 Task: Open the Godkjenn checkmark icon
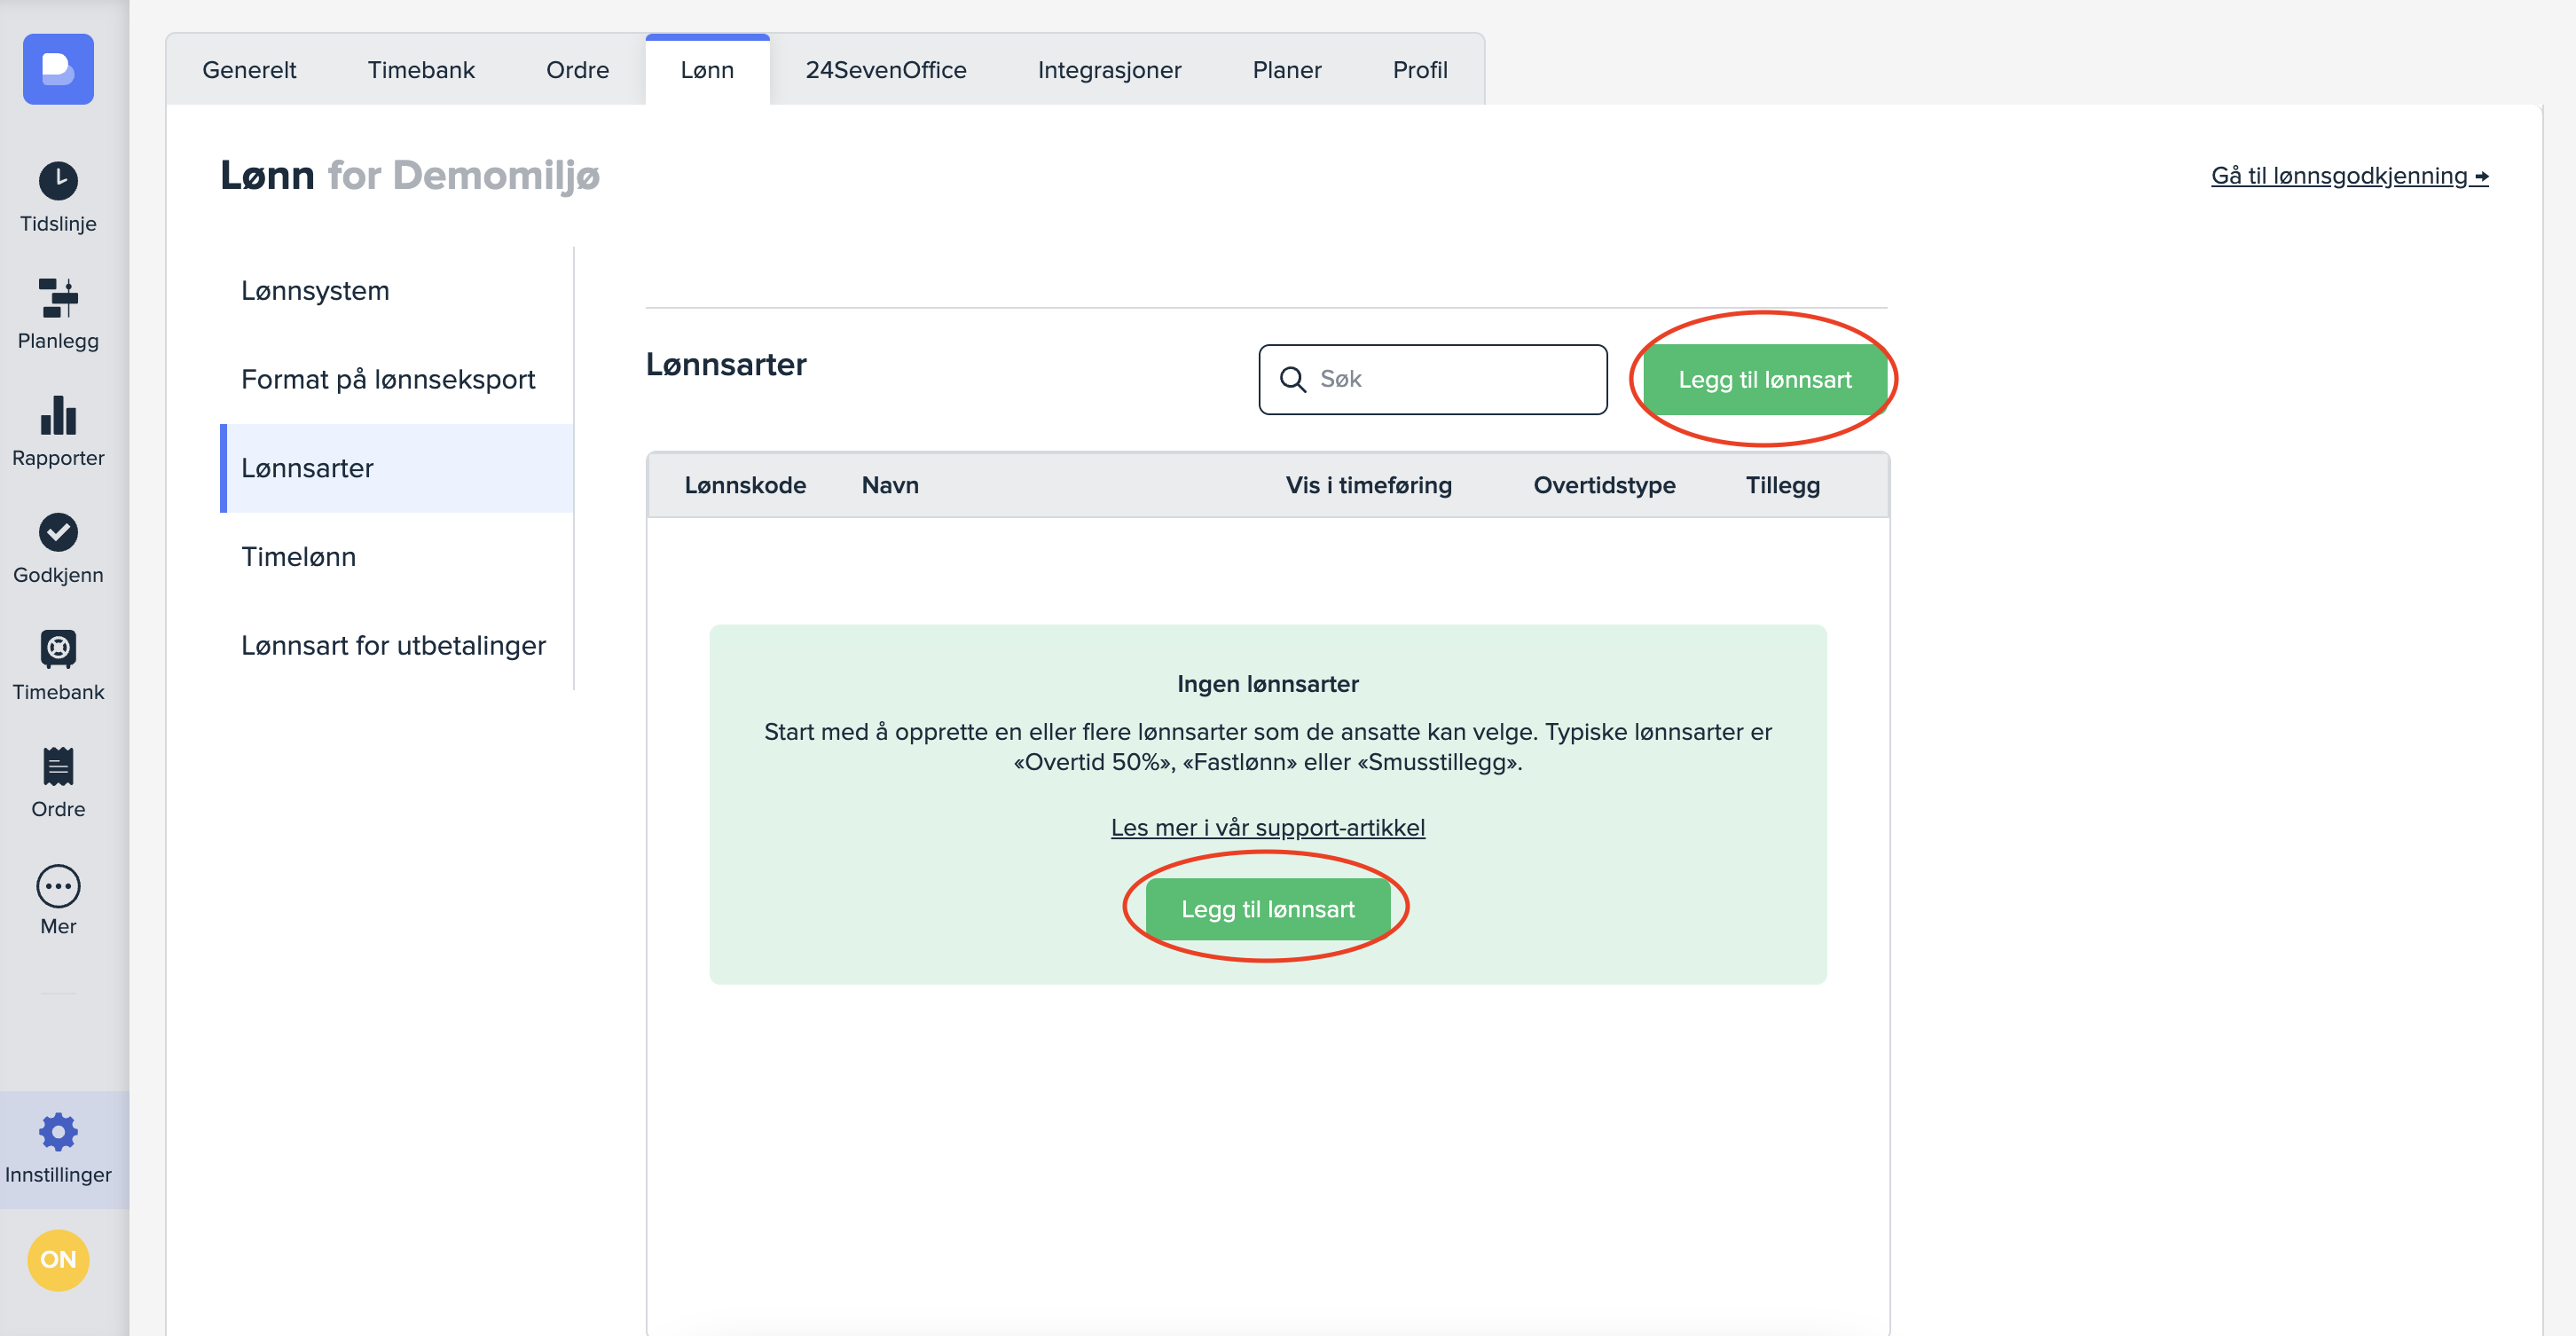point(58,532)
